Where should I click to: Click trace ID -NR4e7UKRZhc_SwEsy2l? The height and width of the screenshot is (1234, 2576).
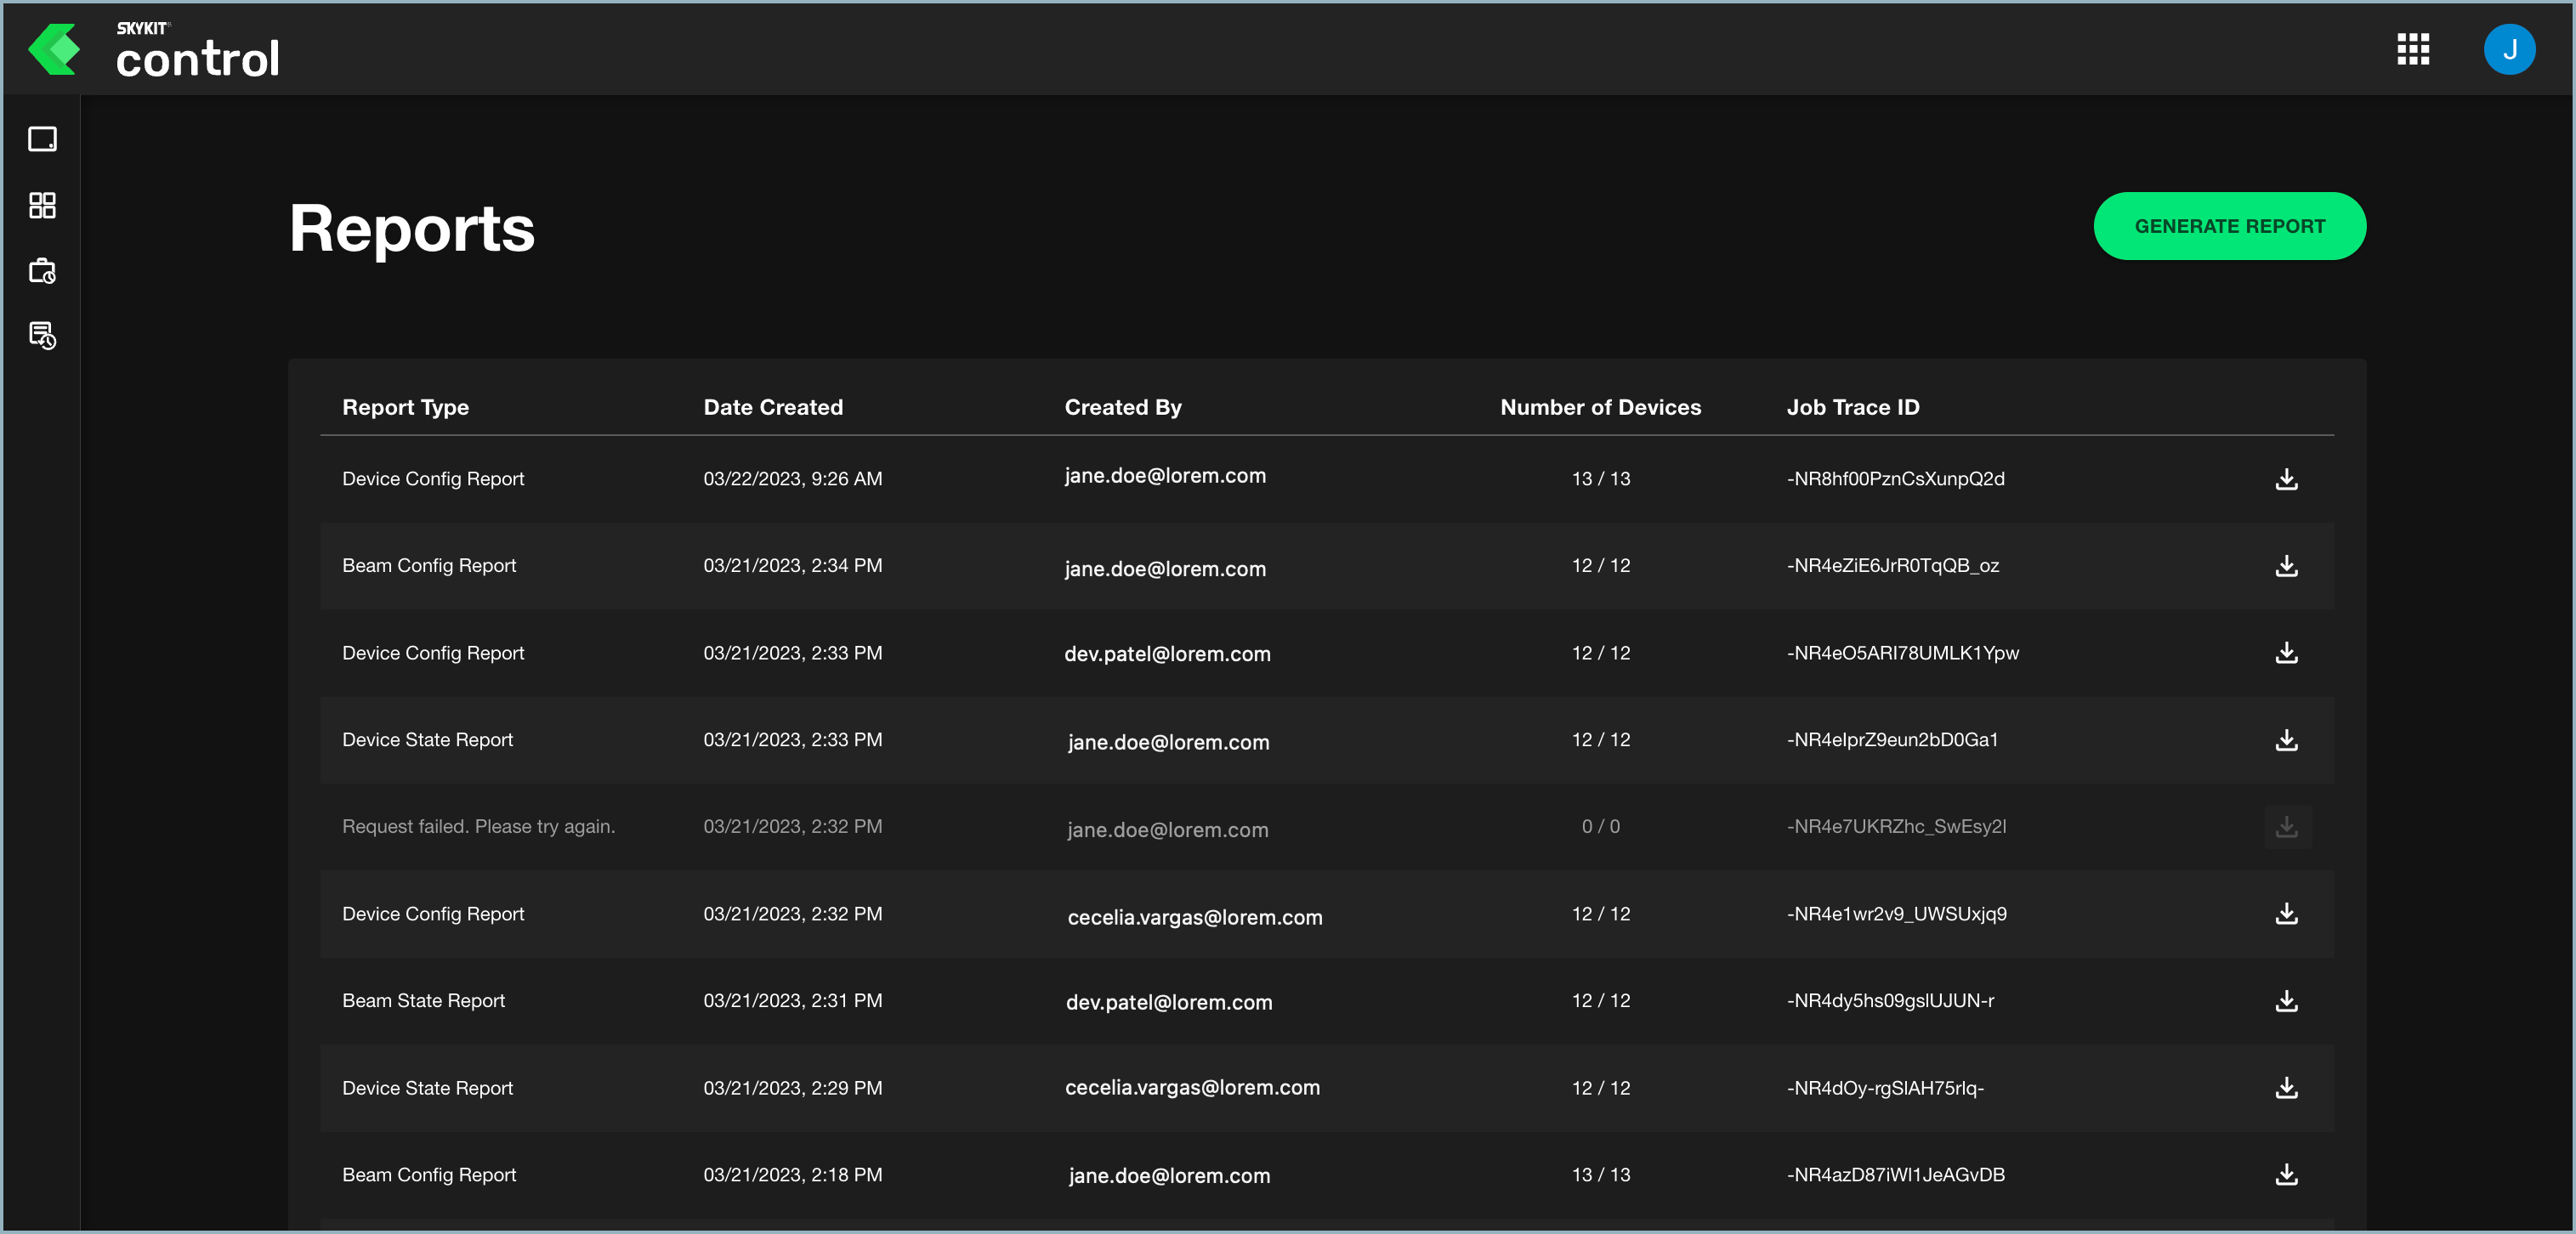pos(1896,827)
